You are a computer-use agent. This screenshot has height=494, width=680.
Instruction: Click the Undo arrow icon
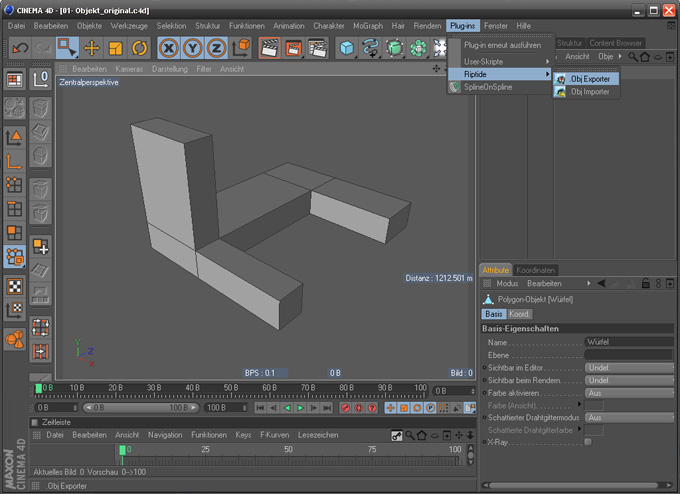point(19,47)
